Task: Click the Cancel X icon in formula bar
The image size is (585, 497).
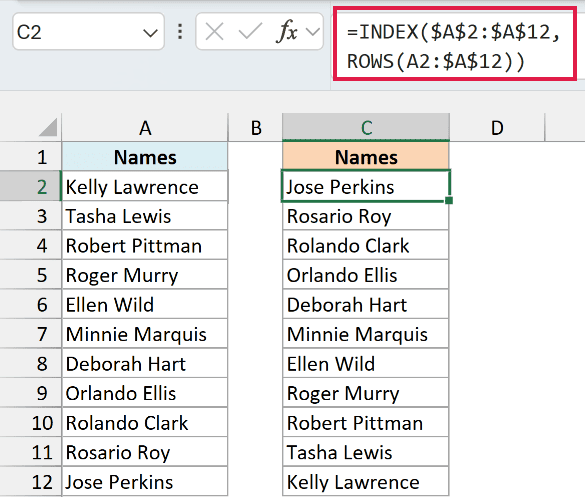Action: coord(215,31)
